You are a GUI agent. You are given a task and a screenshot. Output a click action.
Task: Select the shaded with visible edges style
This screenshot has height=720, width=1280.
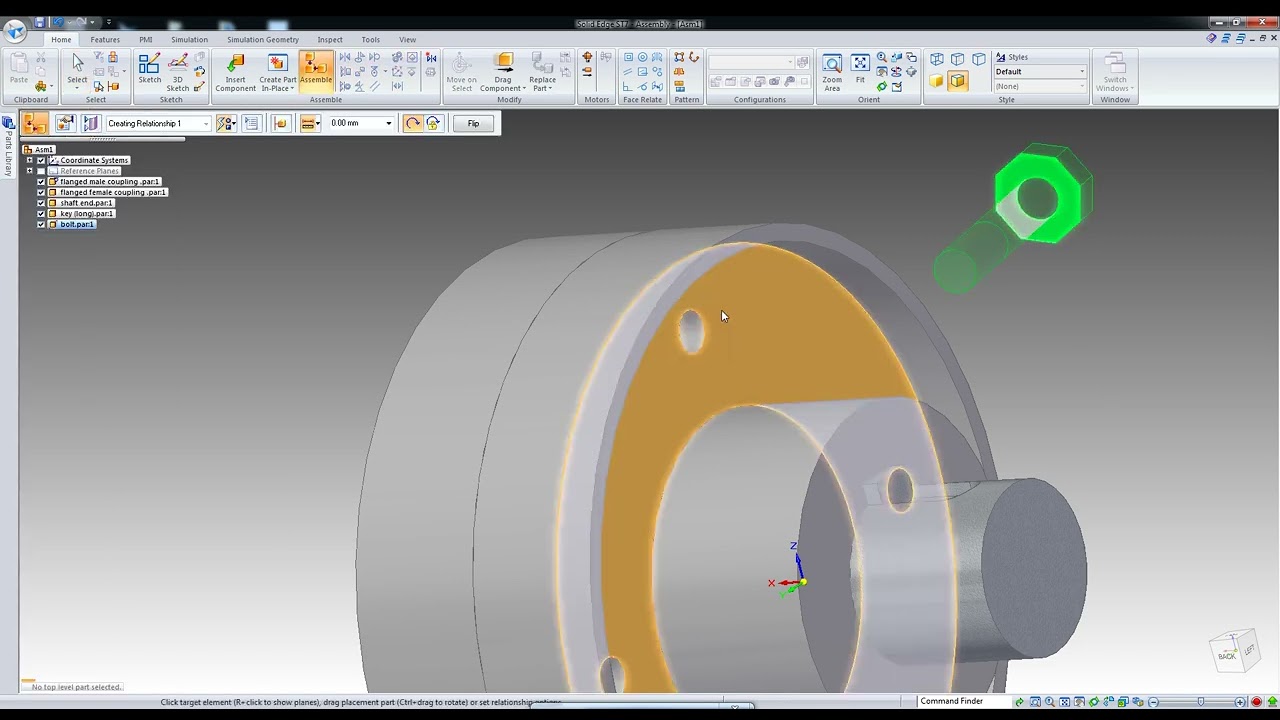tap(958, 81)
